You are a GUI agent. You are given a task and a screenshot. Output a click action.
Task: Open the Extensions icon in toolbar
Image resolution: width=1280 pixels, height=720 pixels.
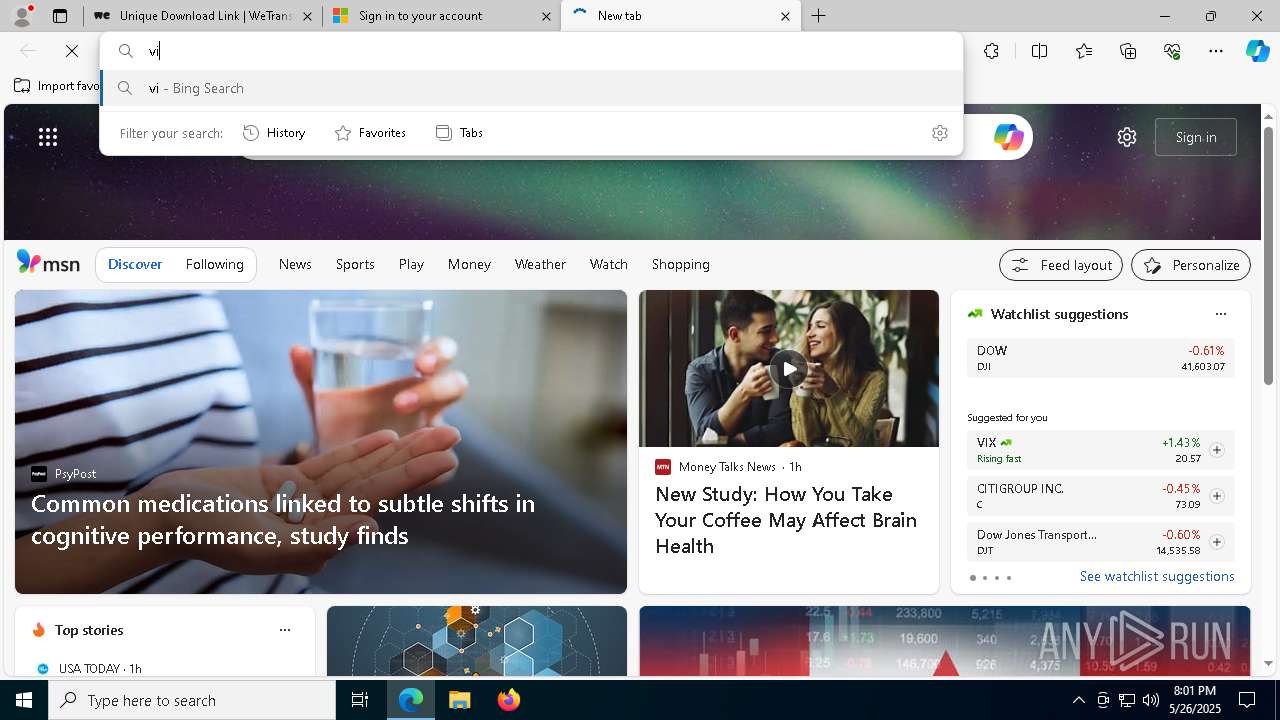coord(991,51)
